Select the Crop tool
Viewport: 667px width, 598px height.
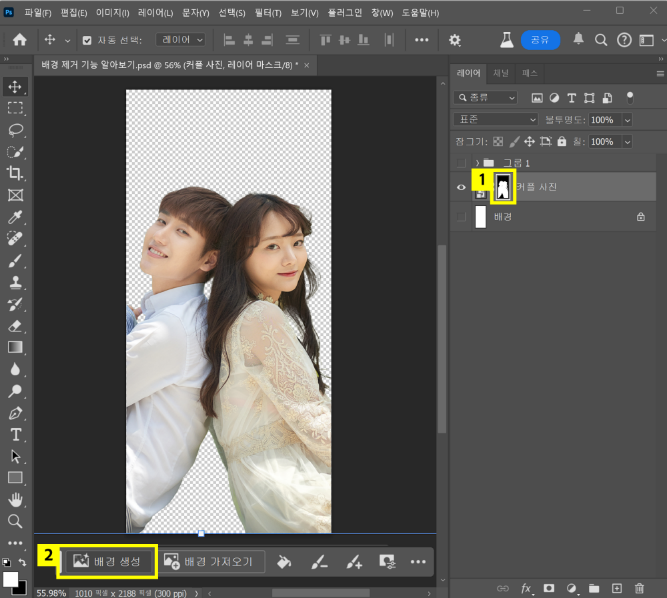(x=16, y=174)
